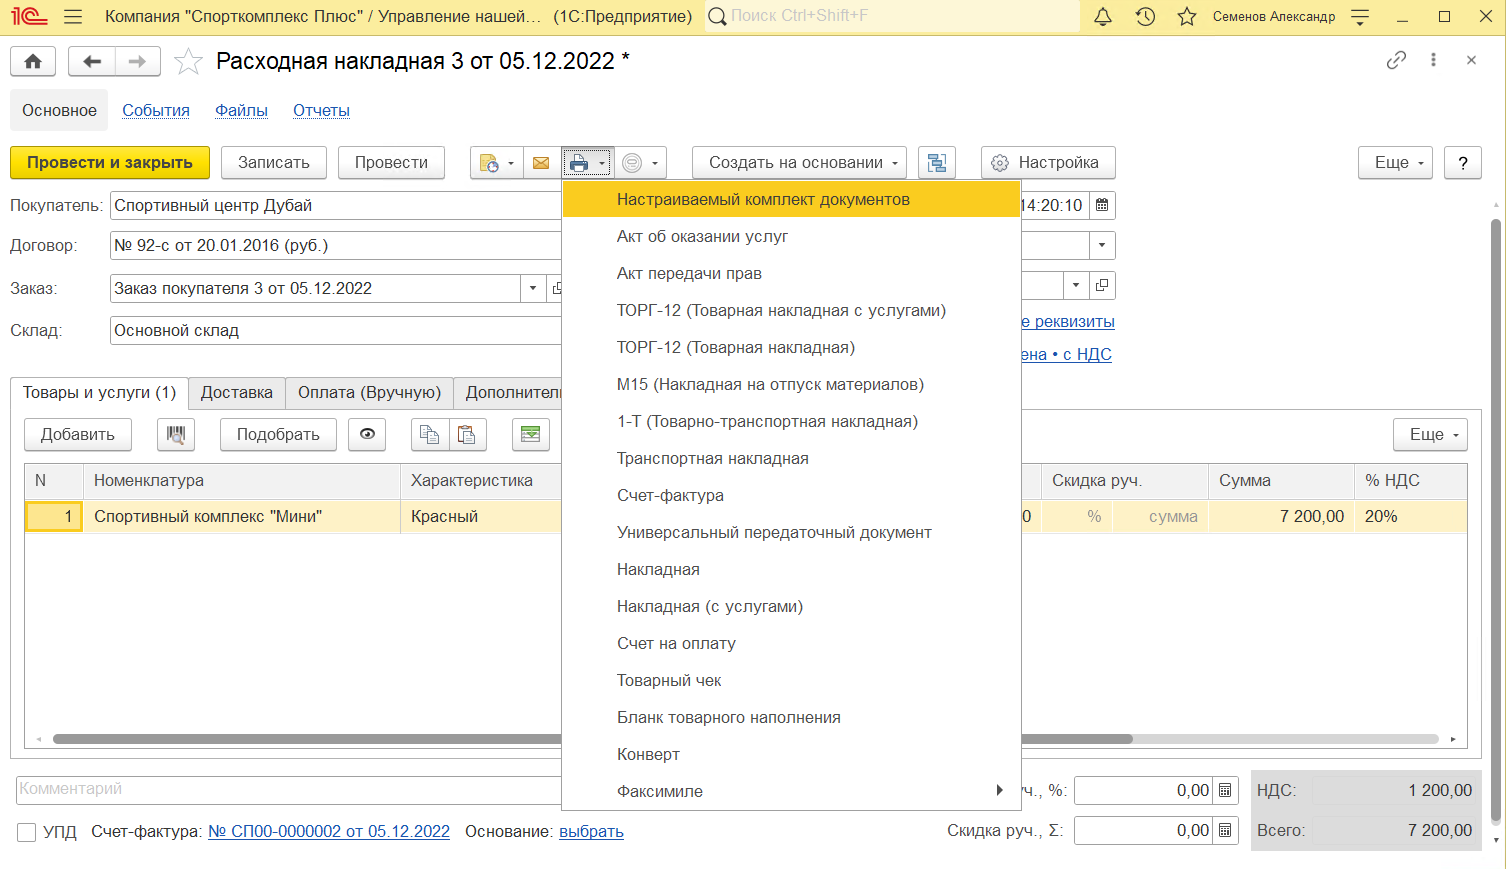The height and width of the screenshot is (869, 1506).
Task: Open the Настройка button
Action: click(x=1048, y=163)
